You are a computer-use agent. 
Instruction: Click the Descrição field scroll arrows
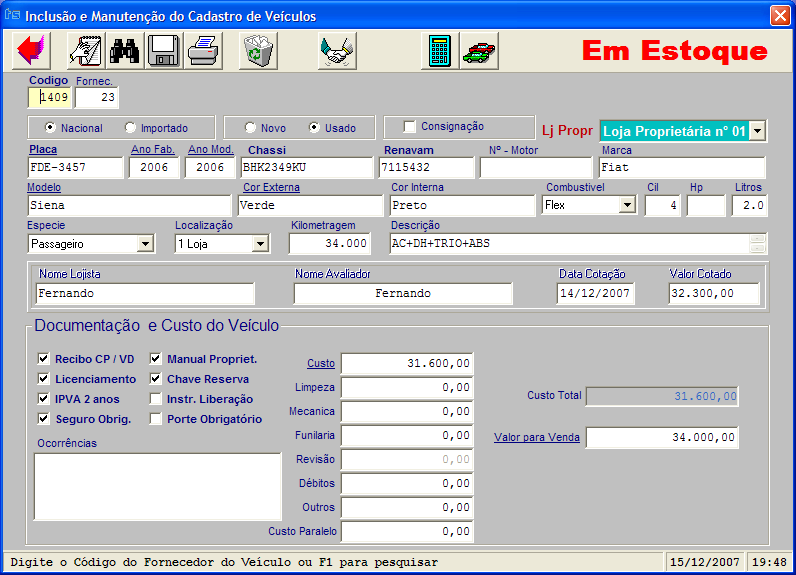point(757,244)
